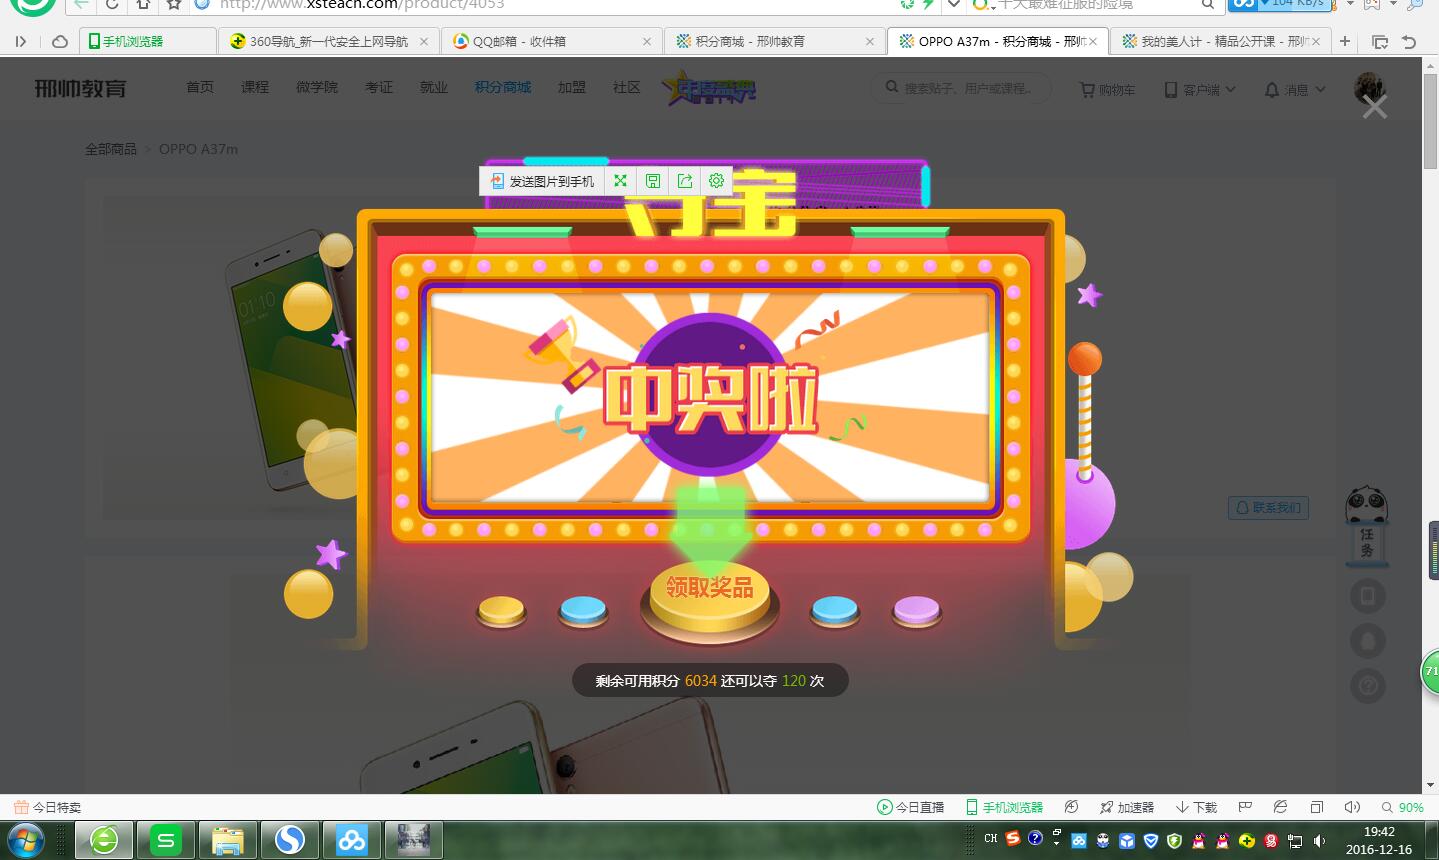Open the 下载 downloads in status bar
Viewport: 1439px width, 860px height.
1196,807
